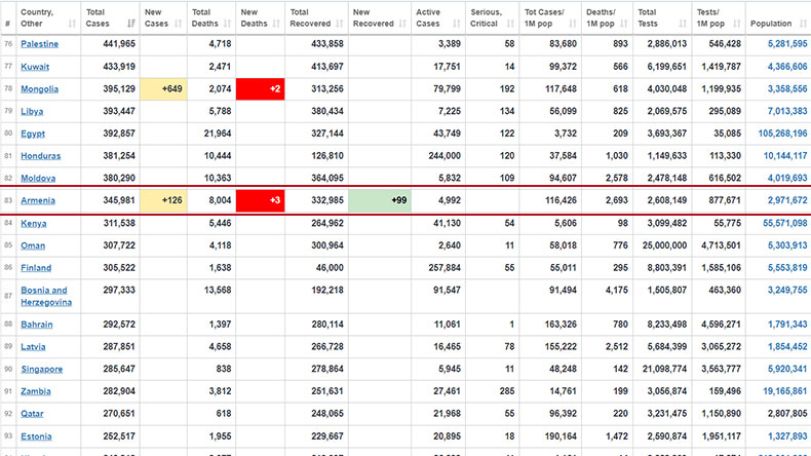Select Qatar population 2,807,805
The height and width of the screenshot is (456, 811).
(787, 414)
